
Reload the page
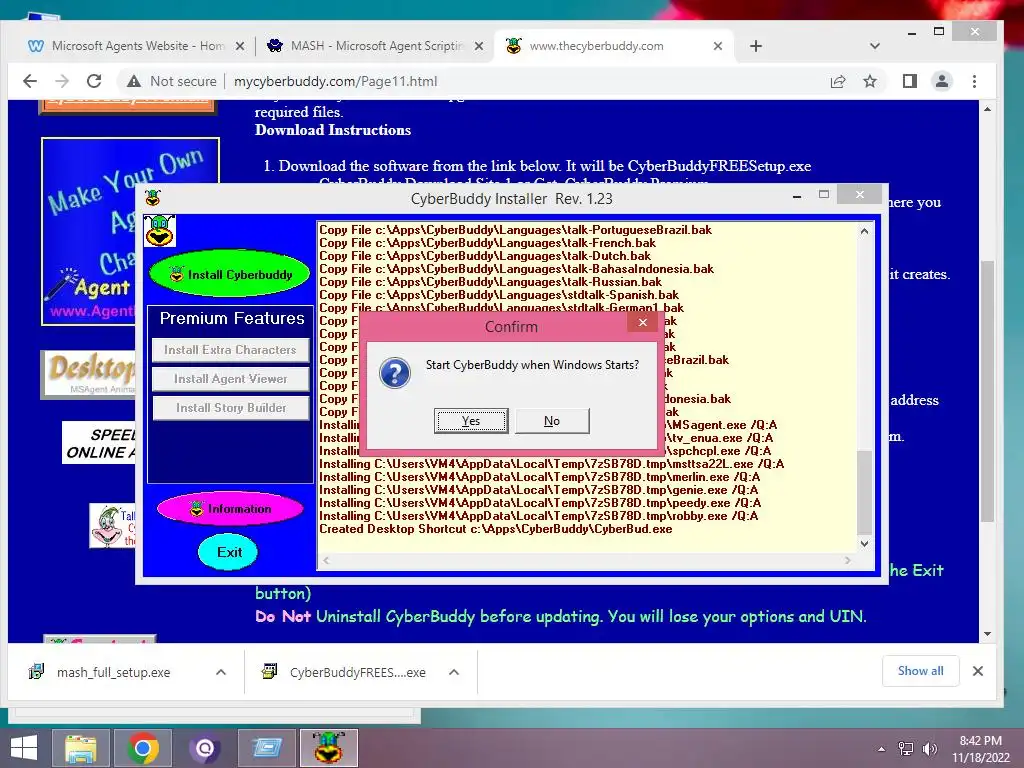pyautogui.click(x=94, y=81)
